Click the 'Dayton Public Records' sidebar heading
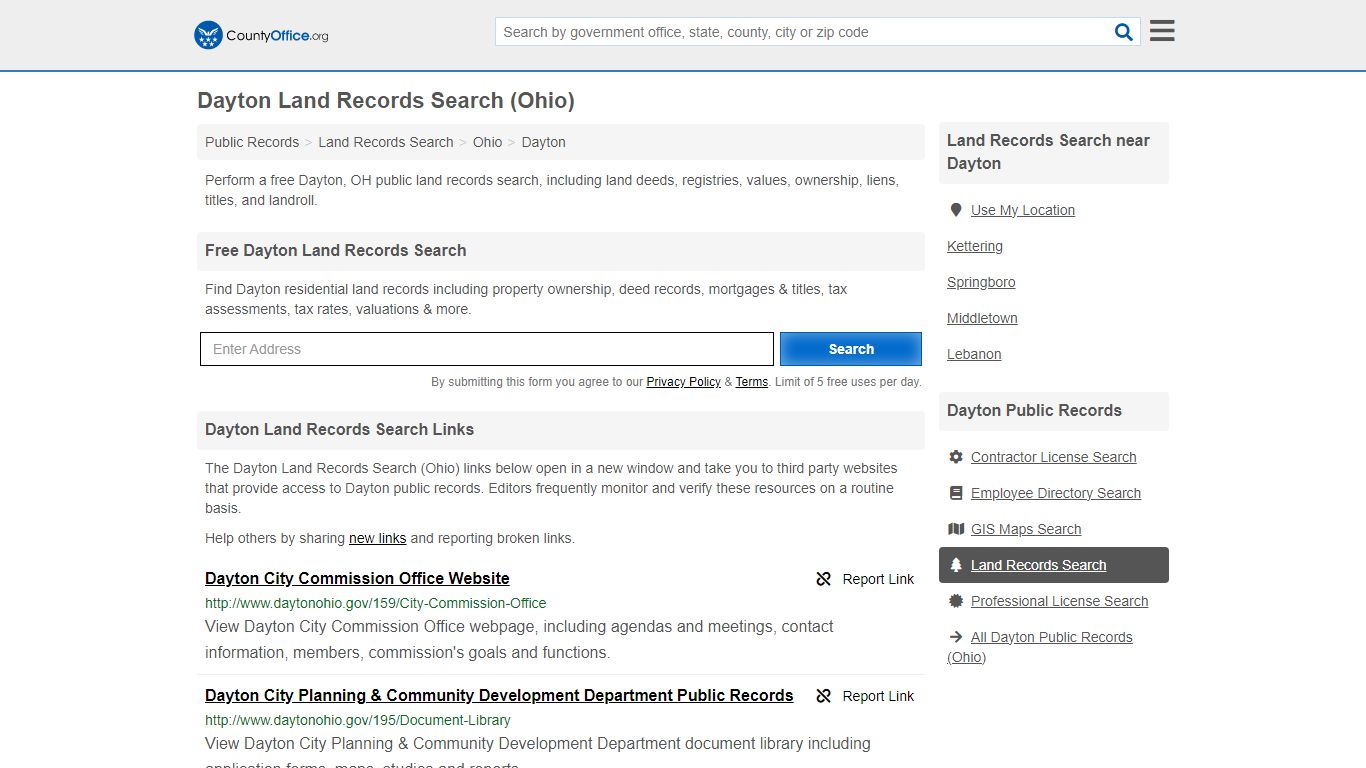Viewport: 1366px width, 768px height. pos(1034,410)
